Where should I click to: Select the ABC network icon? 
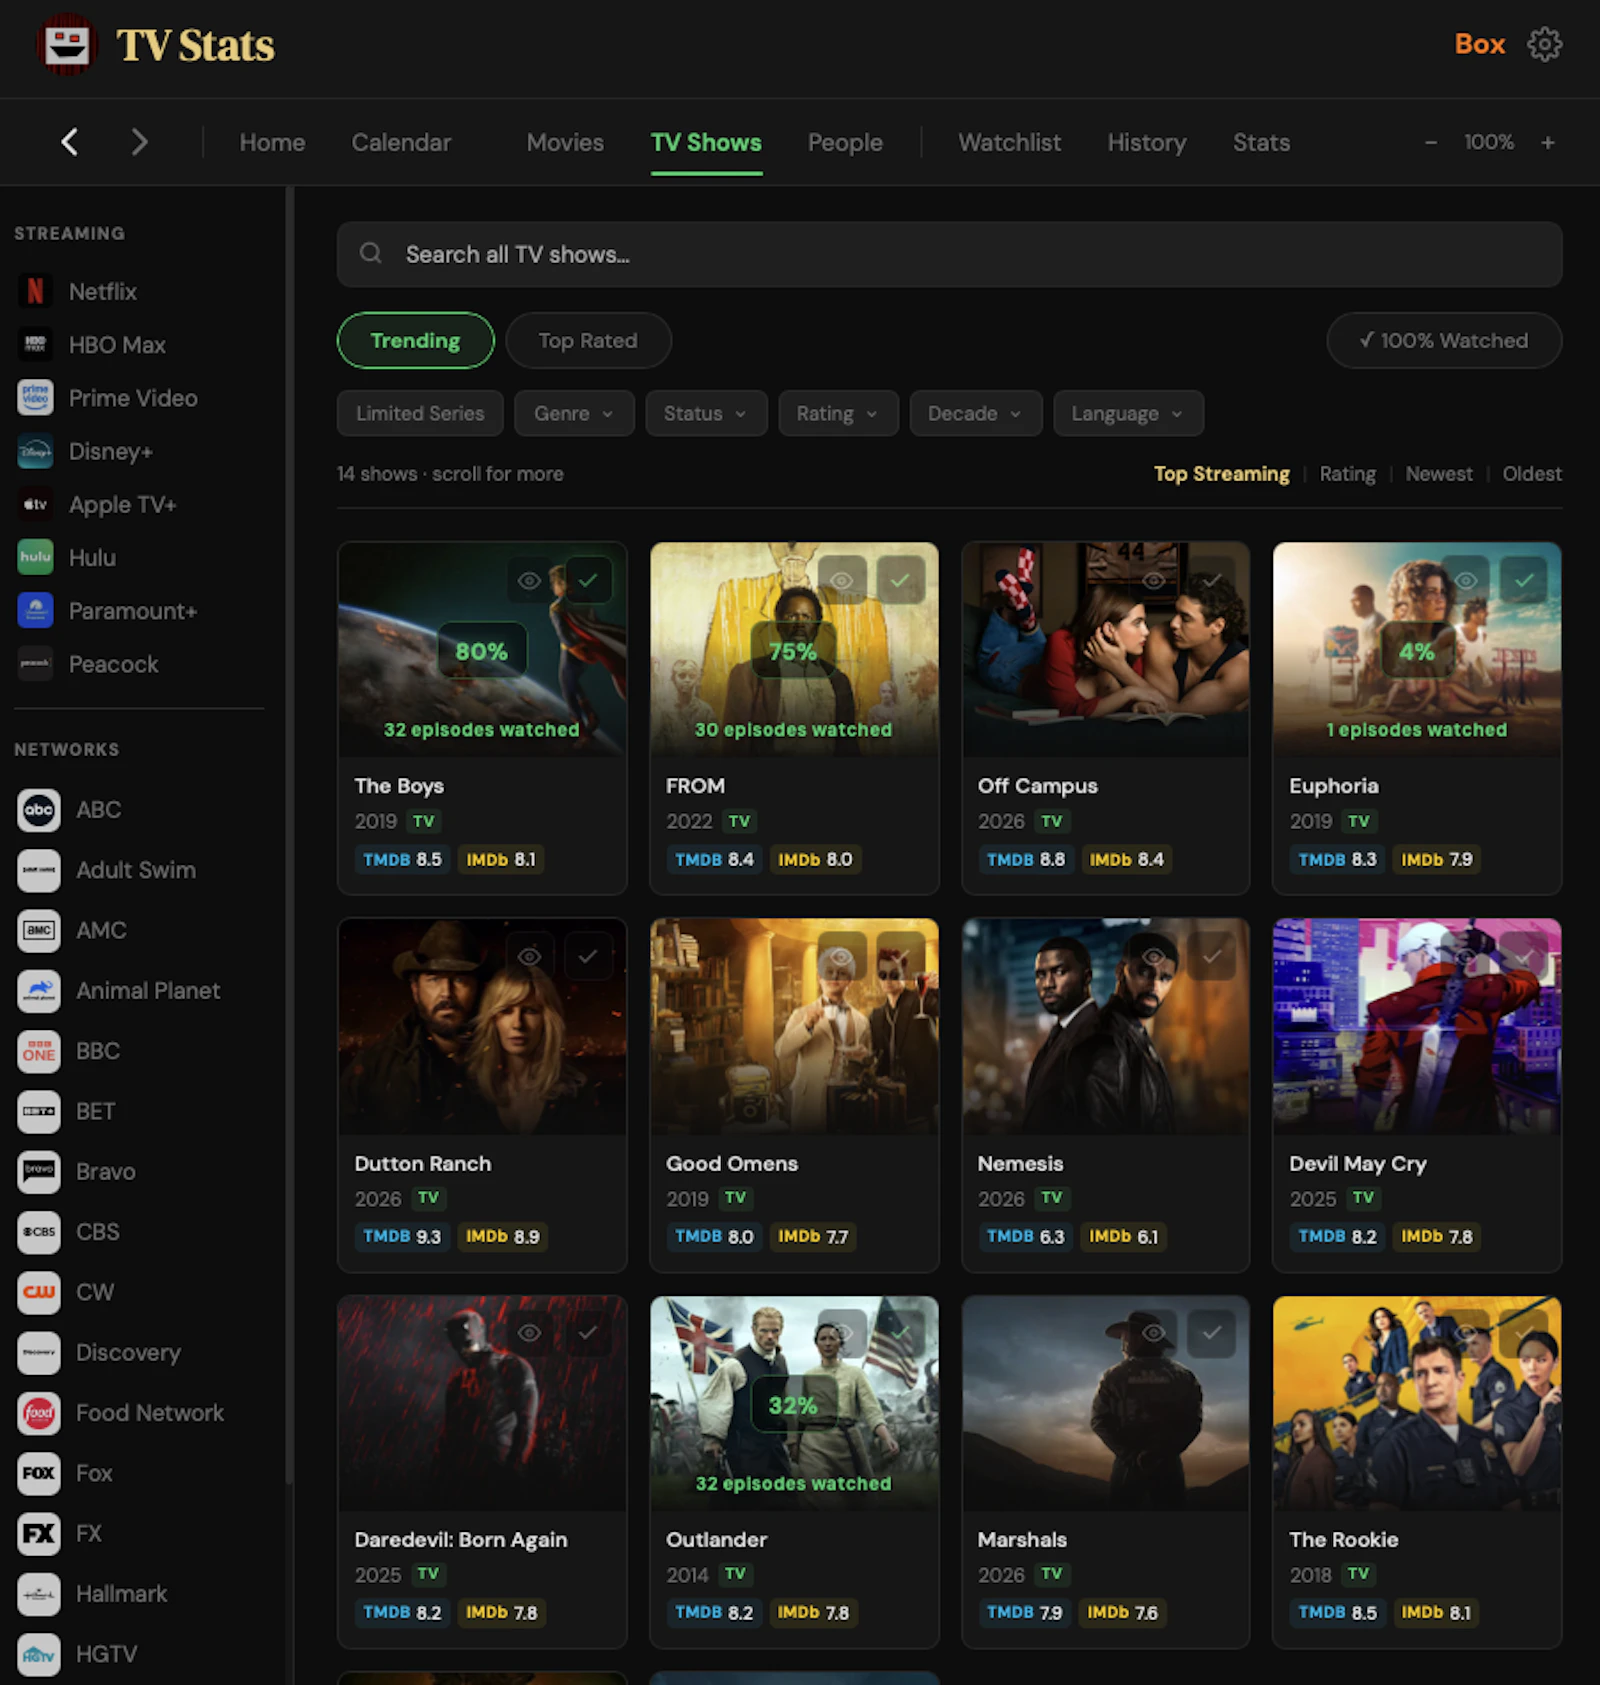tap(39, 809)
